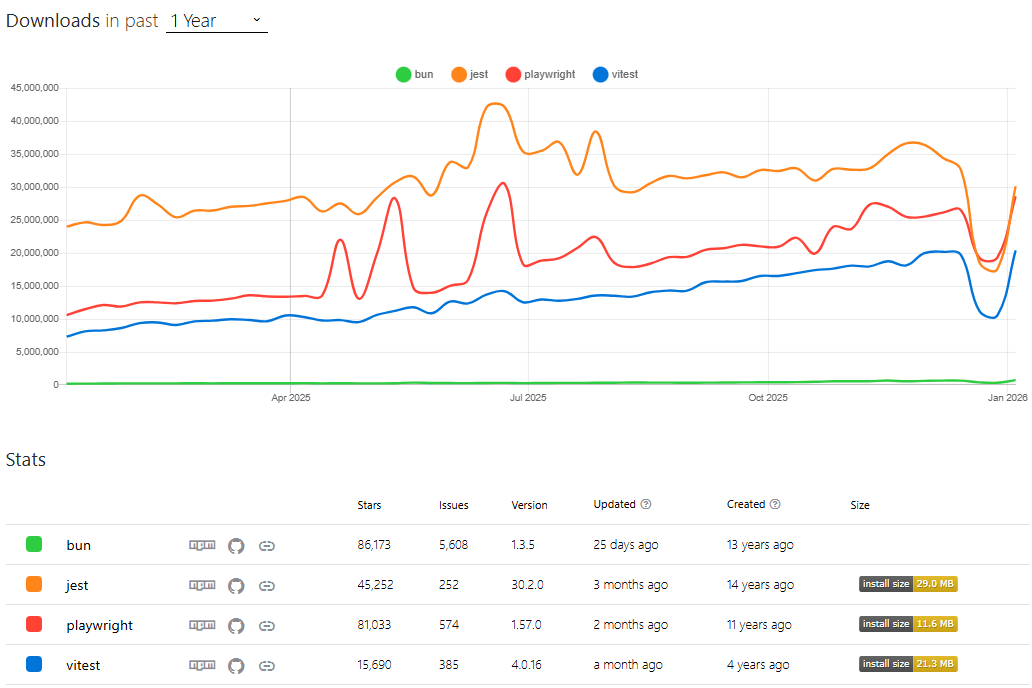Open the GitHub icon for playwright
Image resolution: width=1032 pixels, height=688 pixels.
[x=236, y=626]
